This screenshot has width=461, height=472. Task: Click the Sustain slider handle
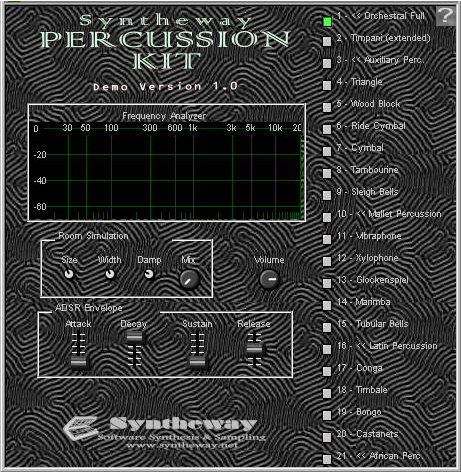pyautogui.click(x=197, y=362)
